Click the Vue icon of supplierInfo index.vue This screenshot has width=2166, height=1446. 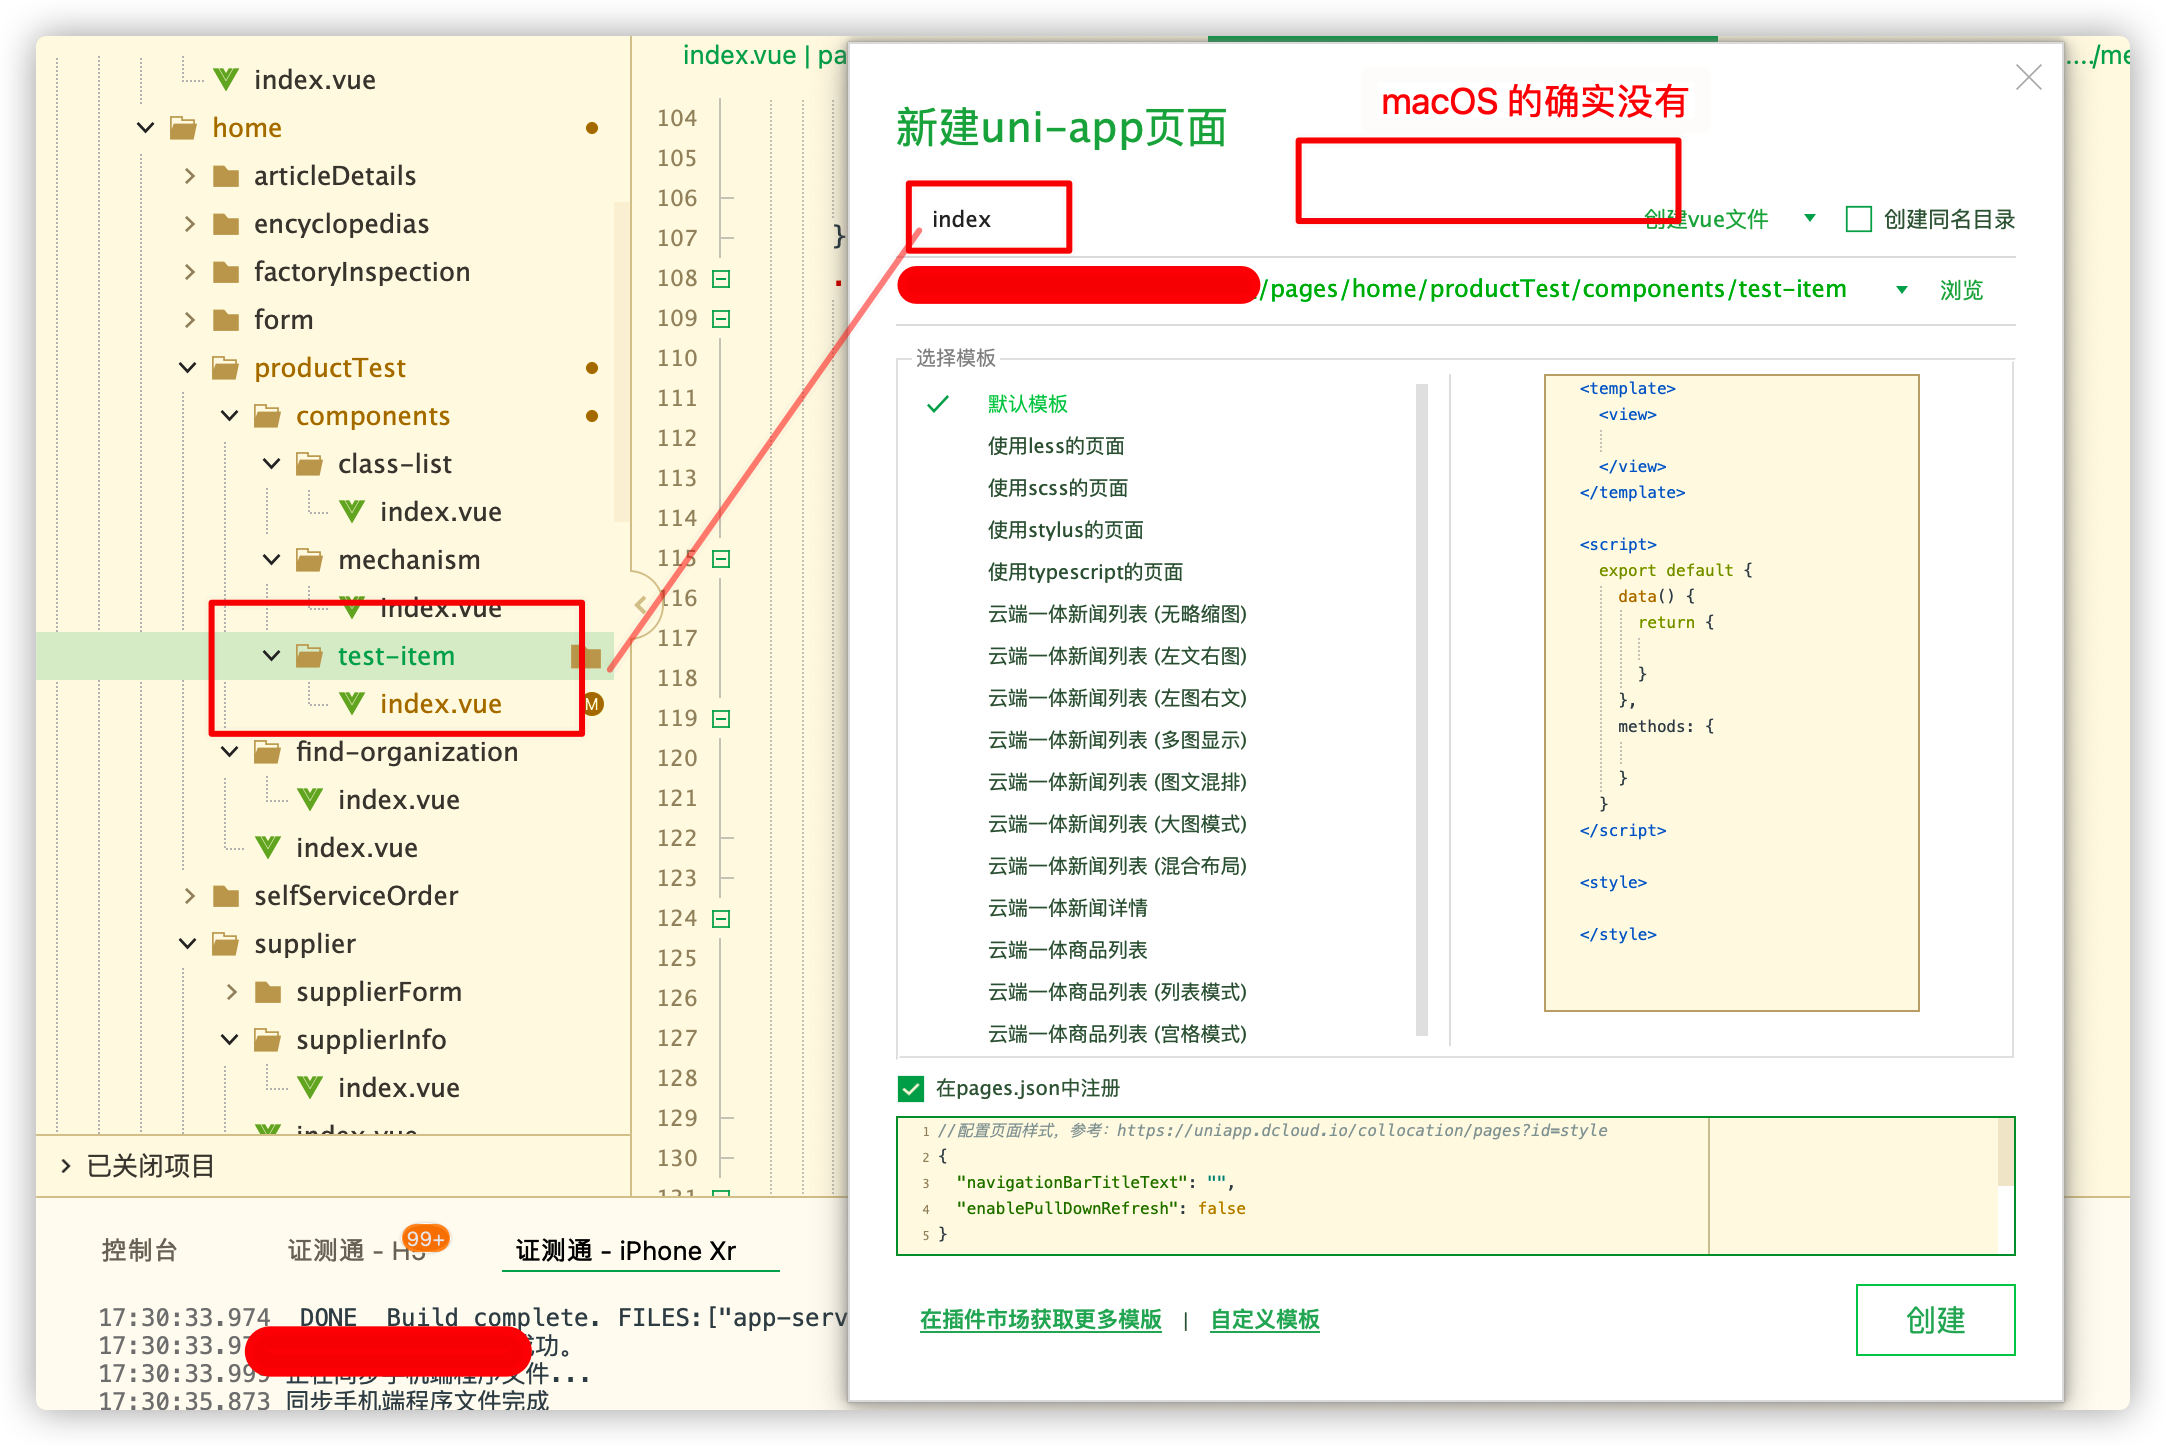[x=310, y=1087]
